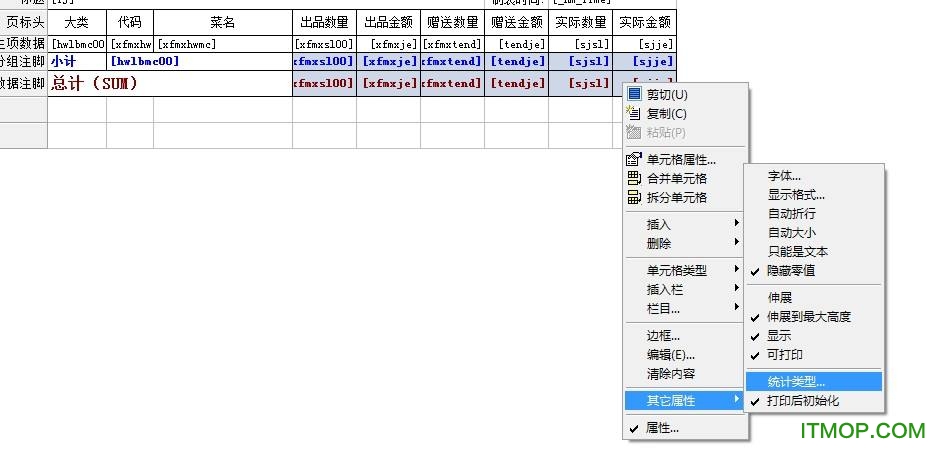Viewport: 931px width, 456px height.
Task: Select the 大类 column header cell
Action: [77, 23]
